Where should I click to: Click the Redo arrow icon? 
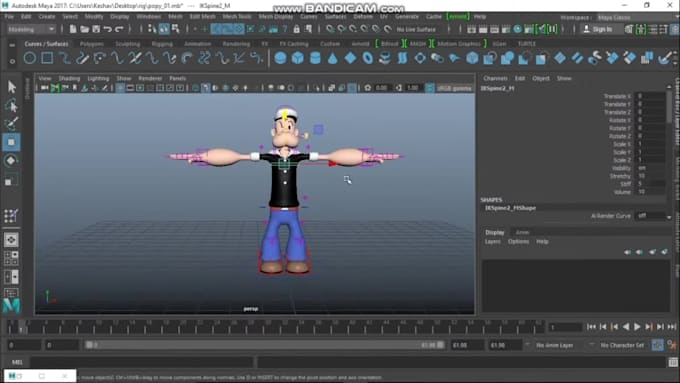(x=119, y=29)
